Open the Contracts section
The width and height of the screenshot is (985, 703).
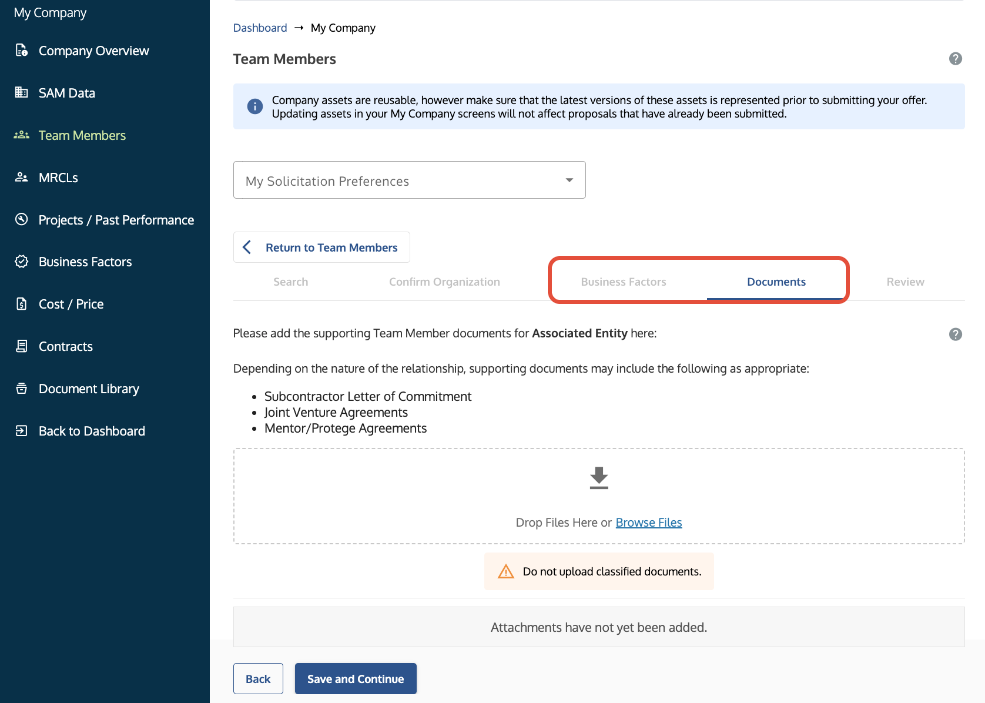pos(66,346)
